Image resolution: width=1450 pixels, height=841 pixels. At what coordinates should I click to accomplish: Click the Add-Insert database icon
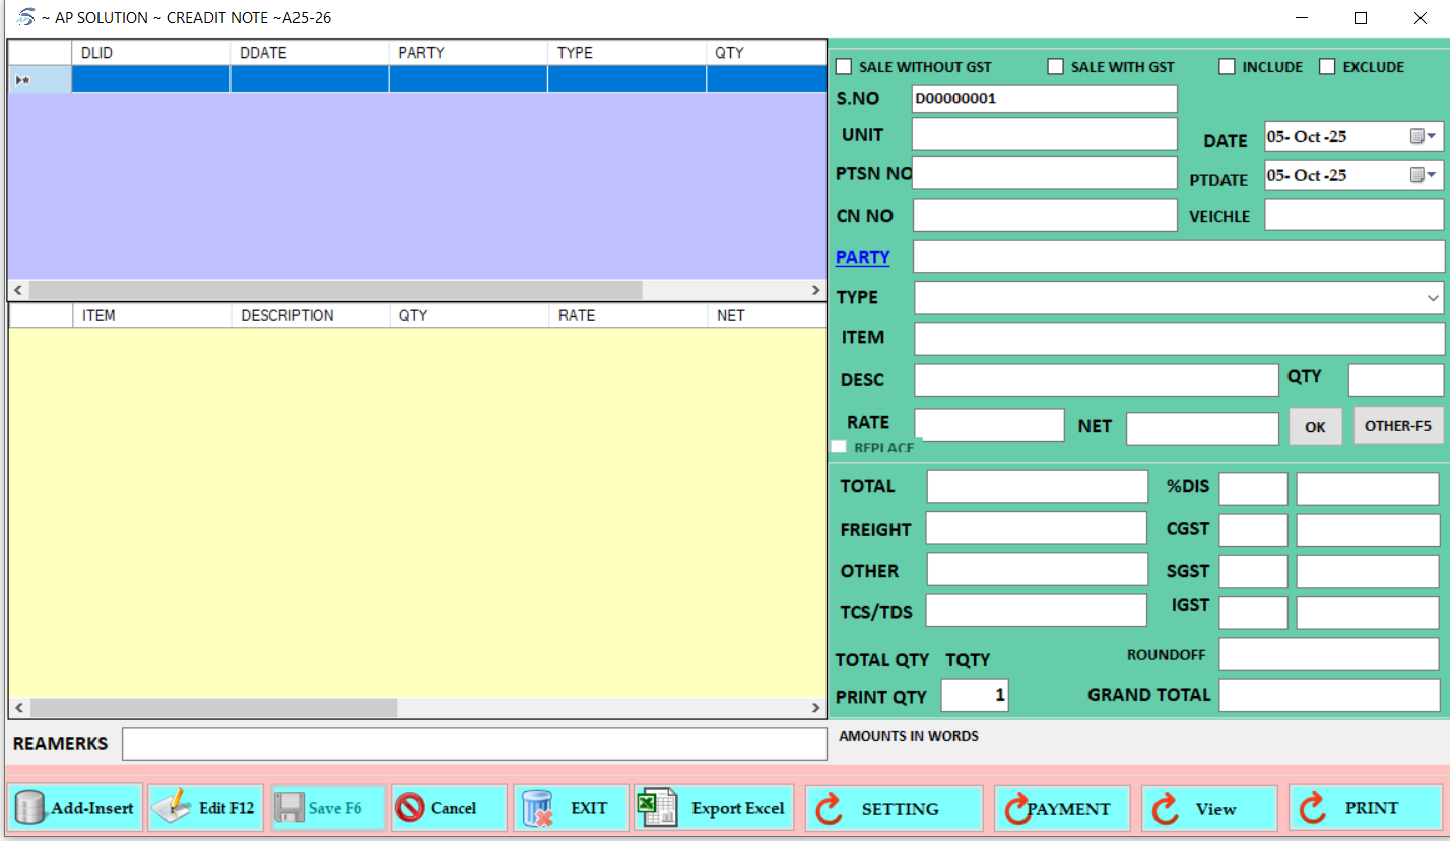[x=30, y=808]
